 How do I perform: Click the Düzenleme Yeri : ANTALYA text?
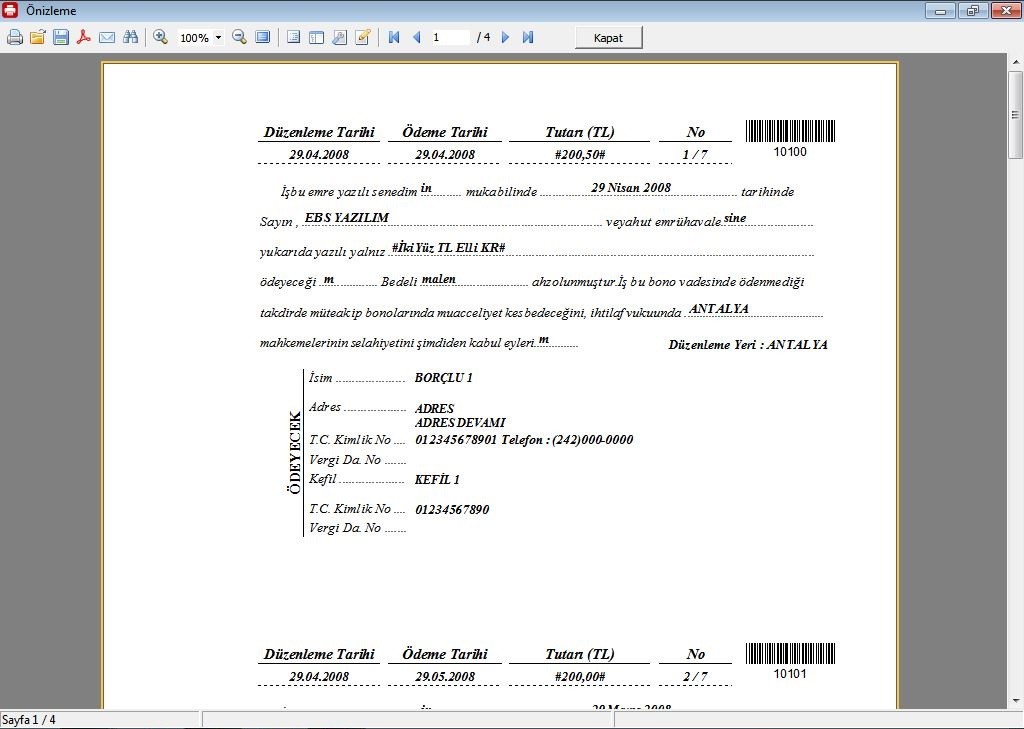(x=748, y=344)
